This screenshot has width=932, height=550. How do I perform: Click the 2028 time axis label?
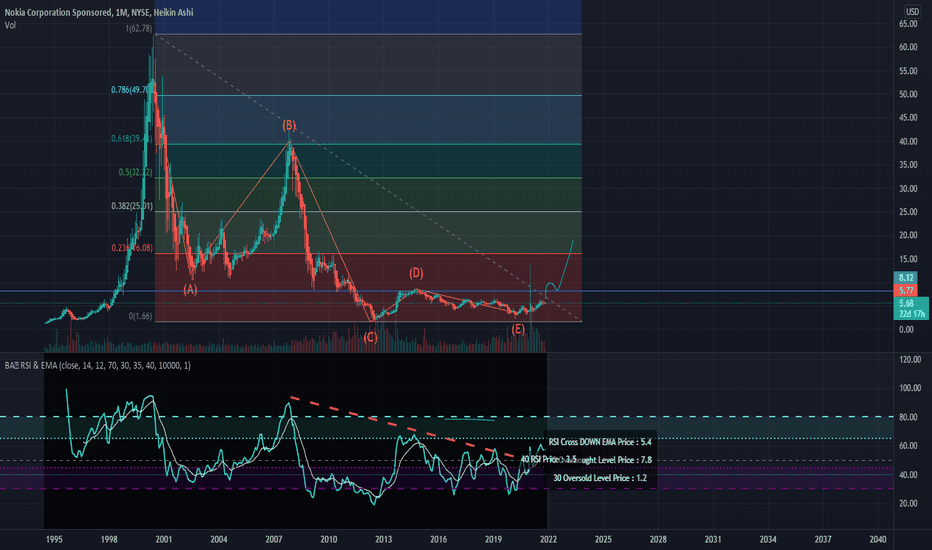(658, 539)
